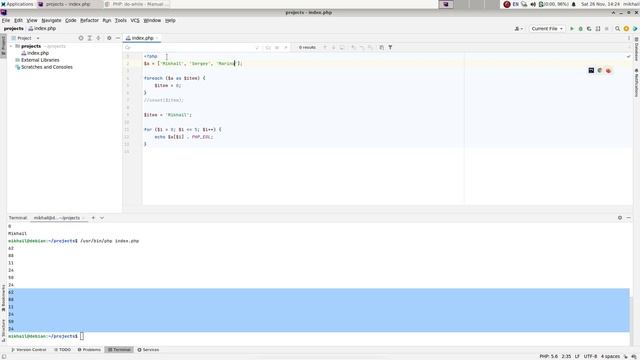
Task: Select opened file locate icon in Project panel
Action: pos(81,38)
